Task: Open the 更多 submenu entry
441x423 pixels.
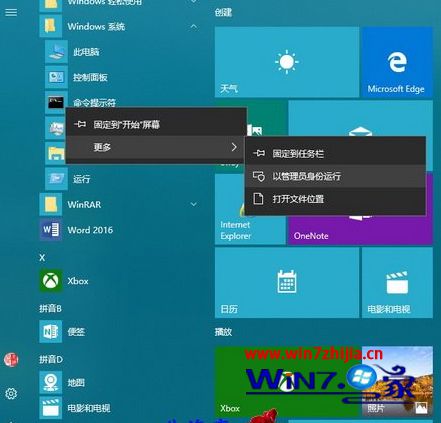Action: click(156, 147)
